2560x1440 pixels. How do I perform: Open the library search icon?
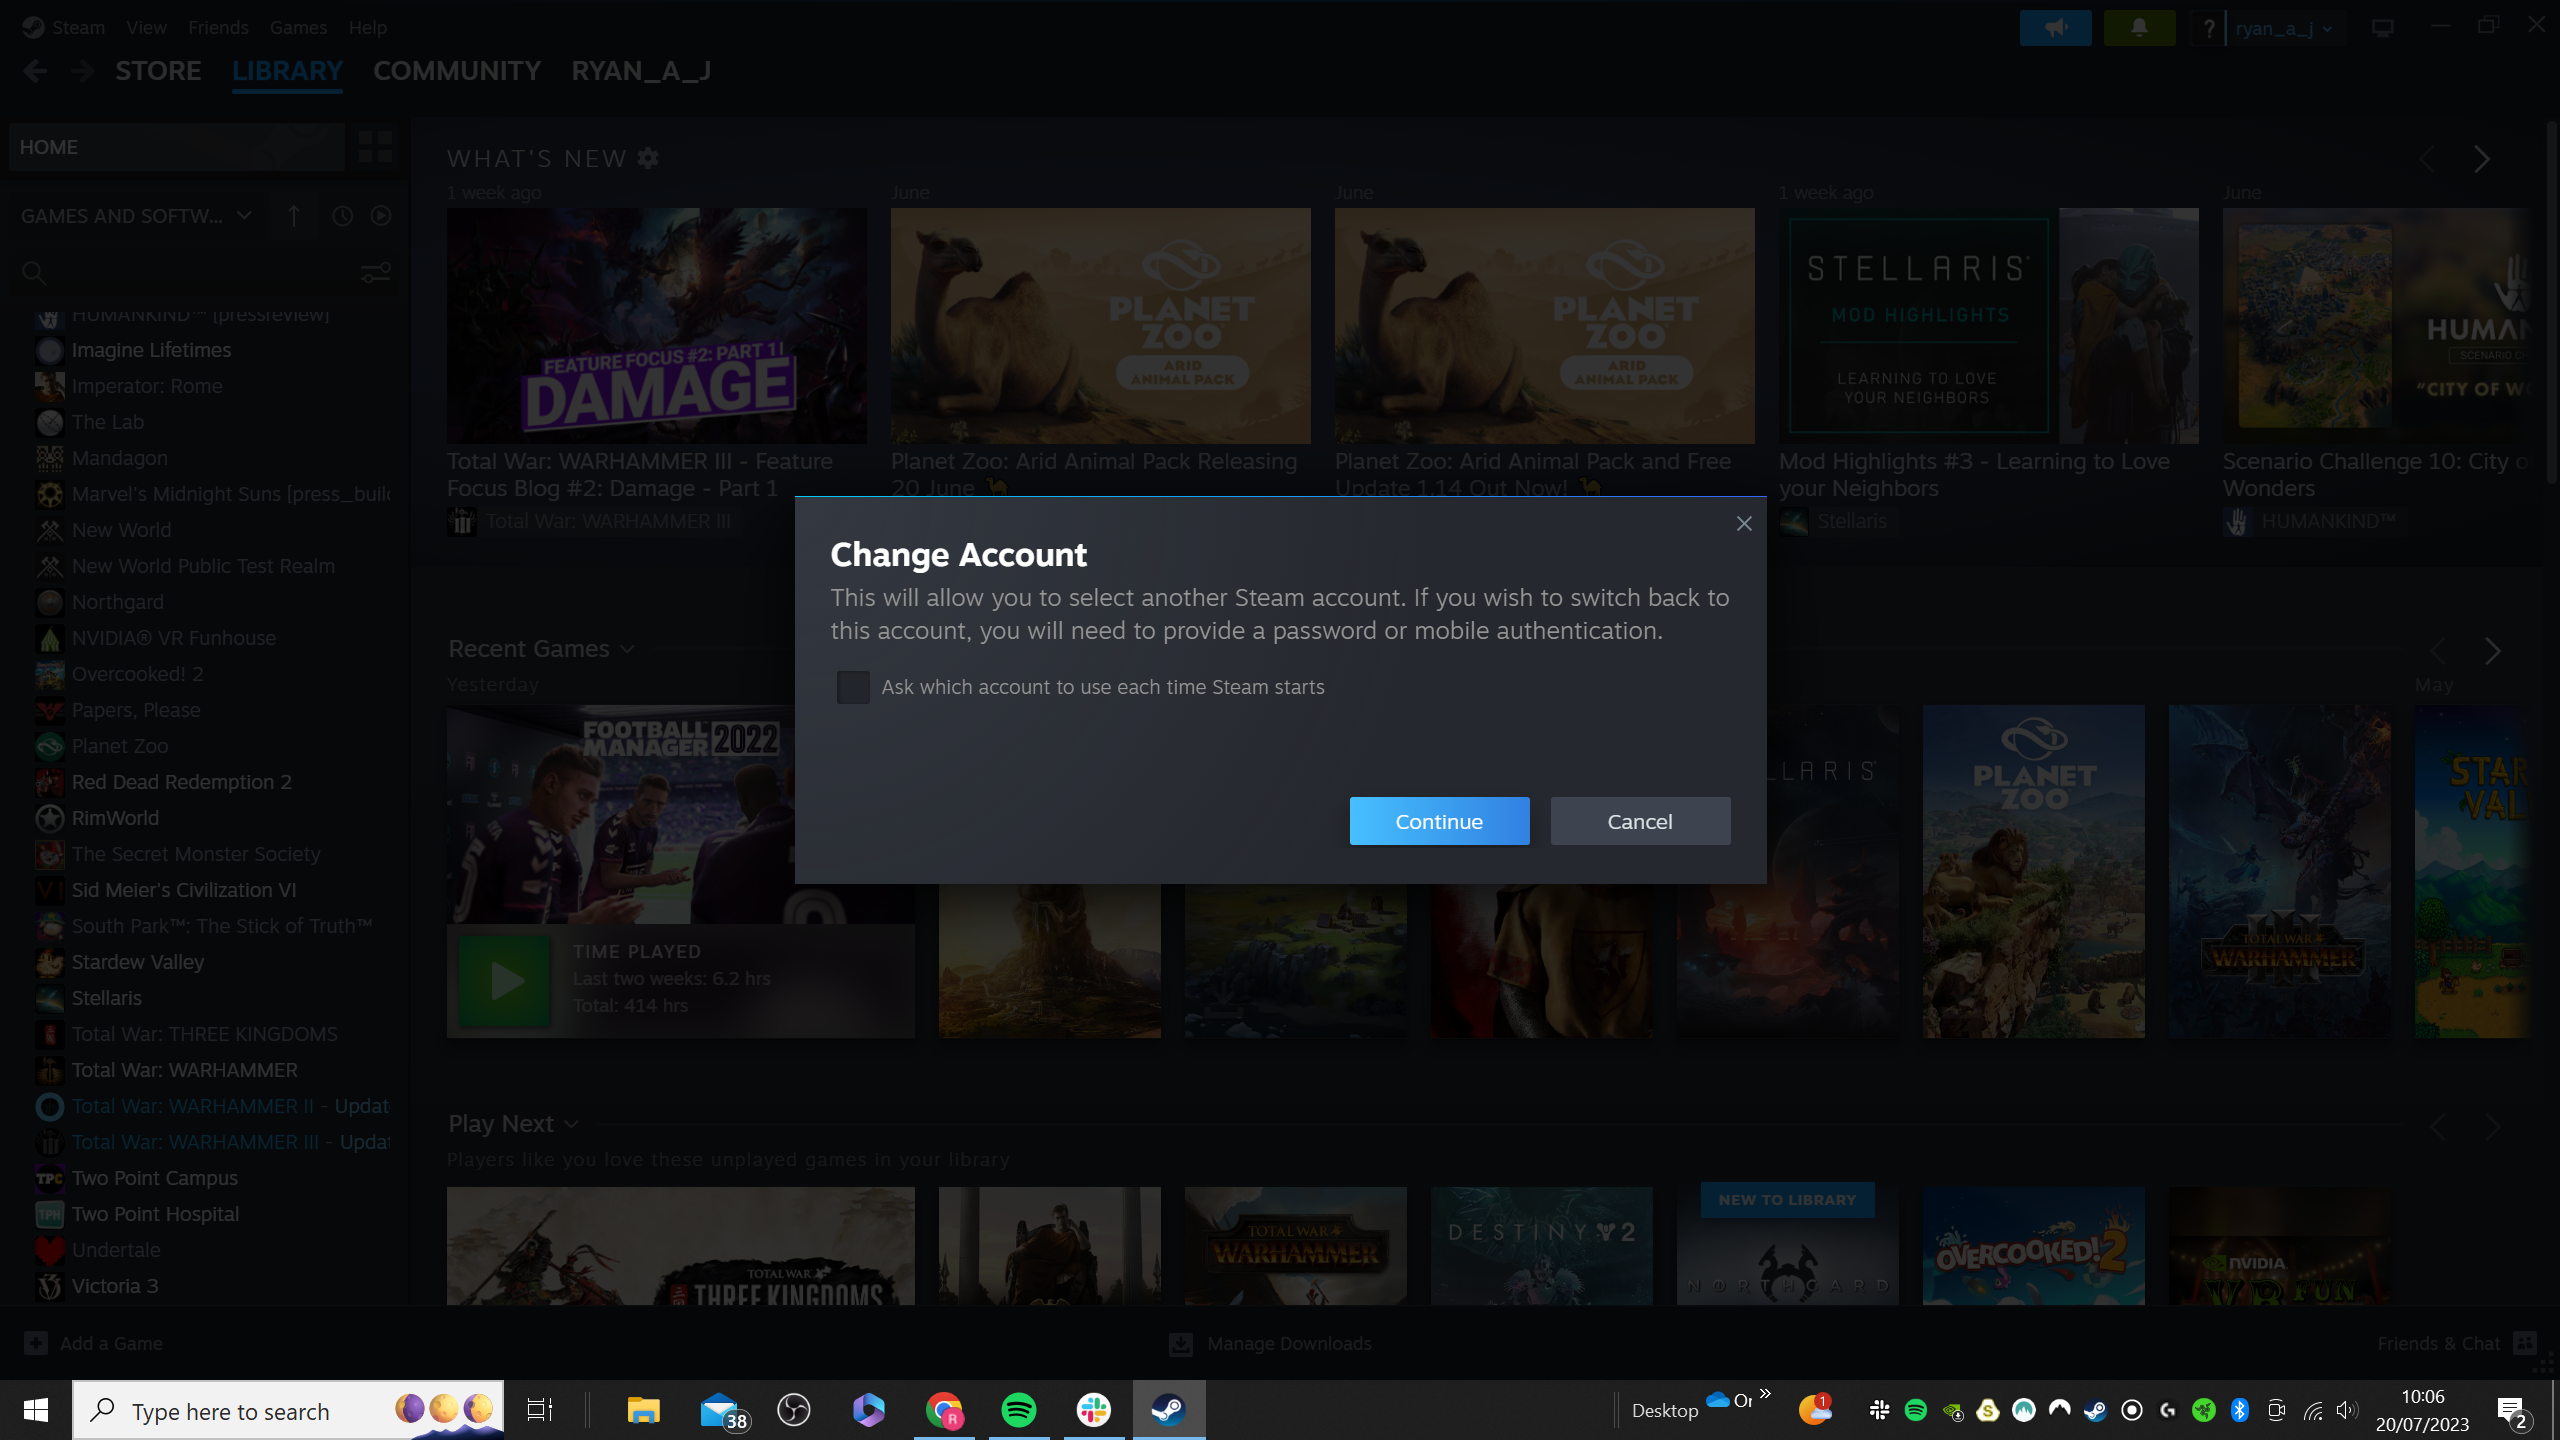(33, 272)
